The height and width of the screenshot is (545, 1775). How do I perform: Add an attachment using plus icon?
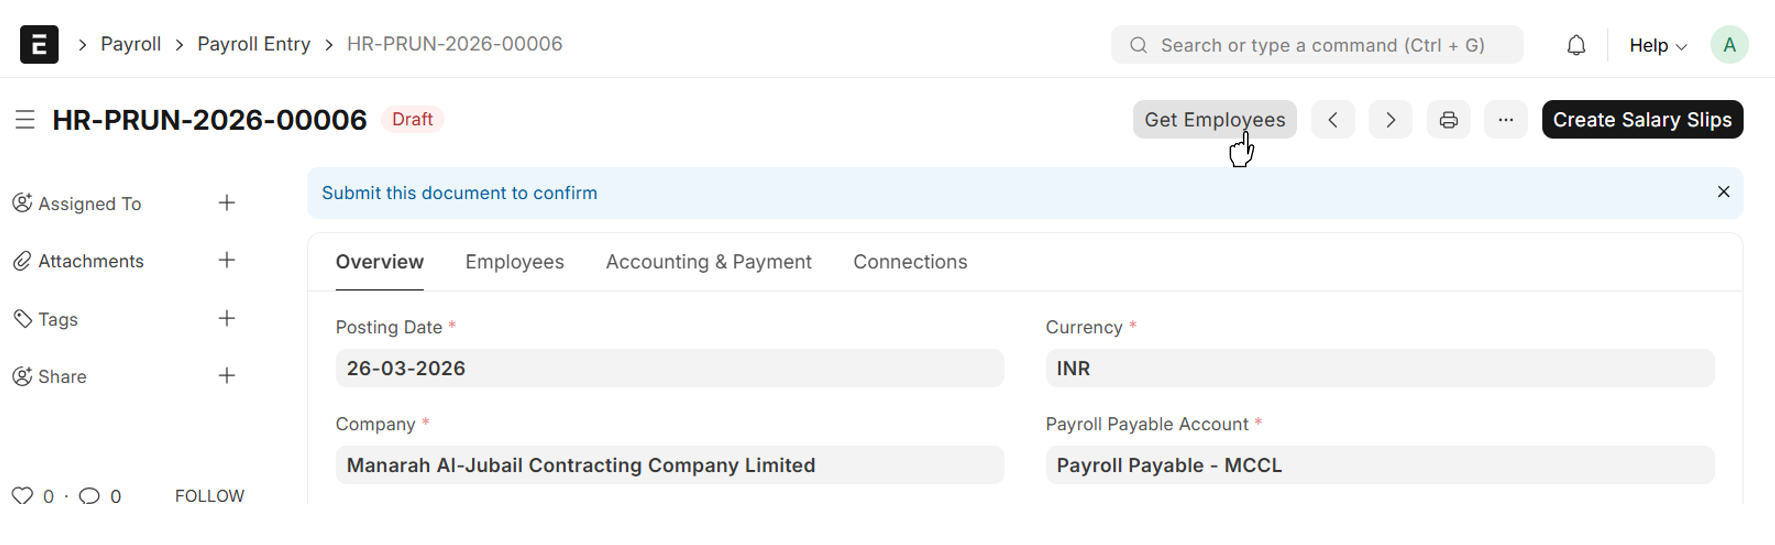coord(227,261)
